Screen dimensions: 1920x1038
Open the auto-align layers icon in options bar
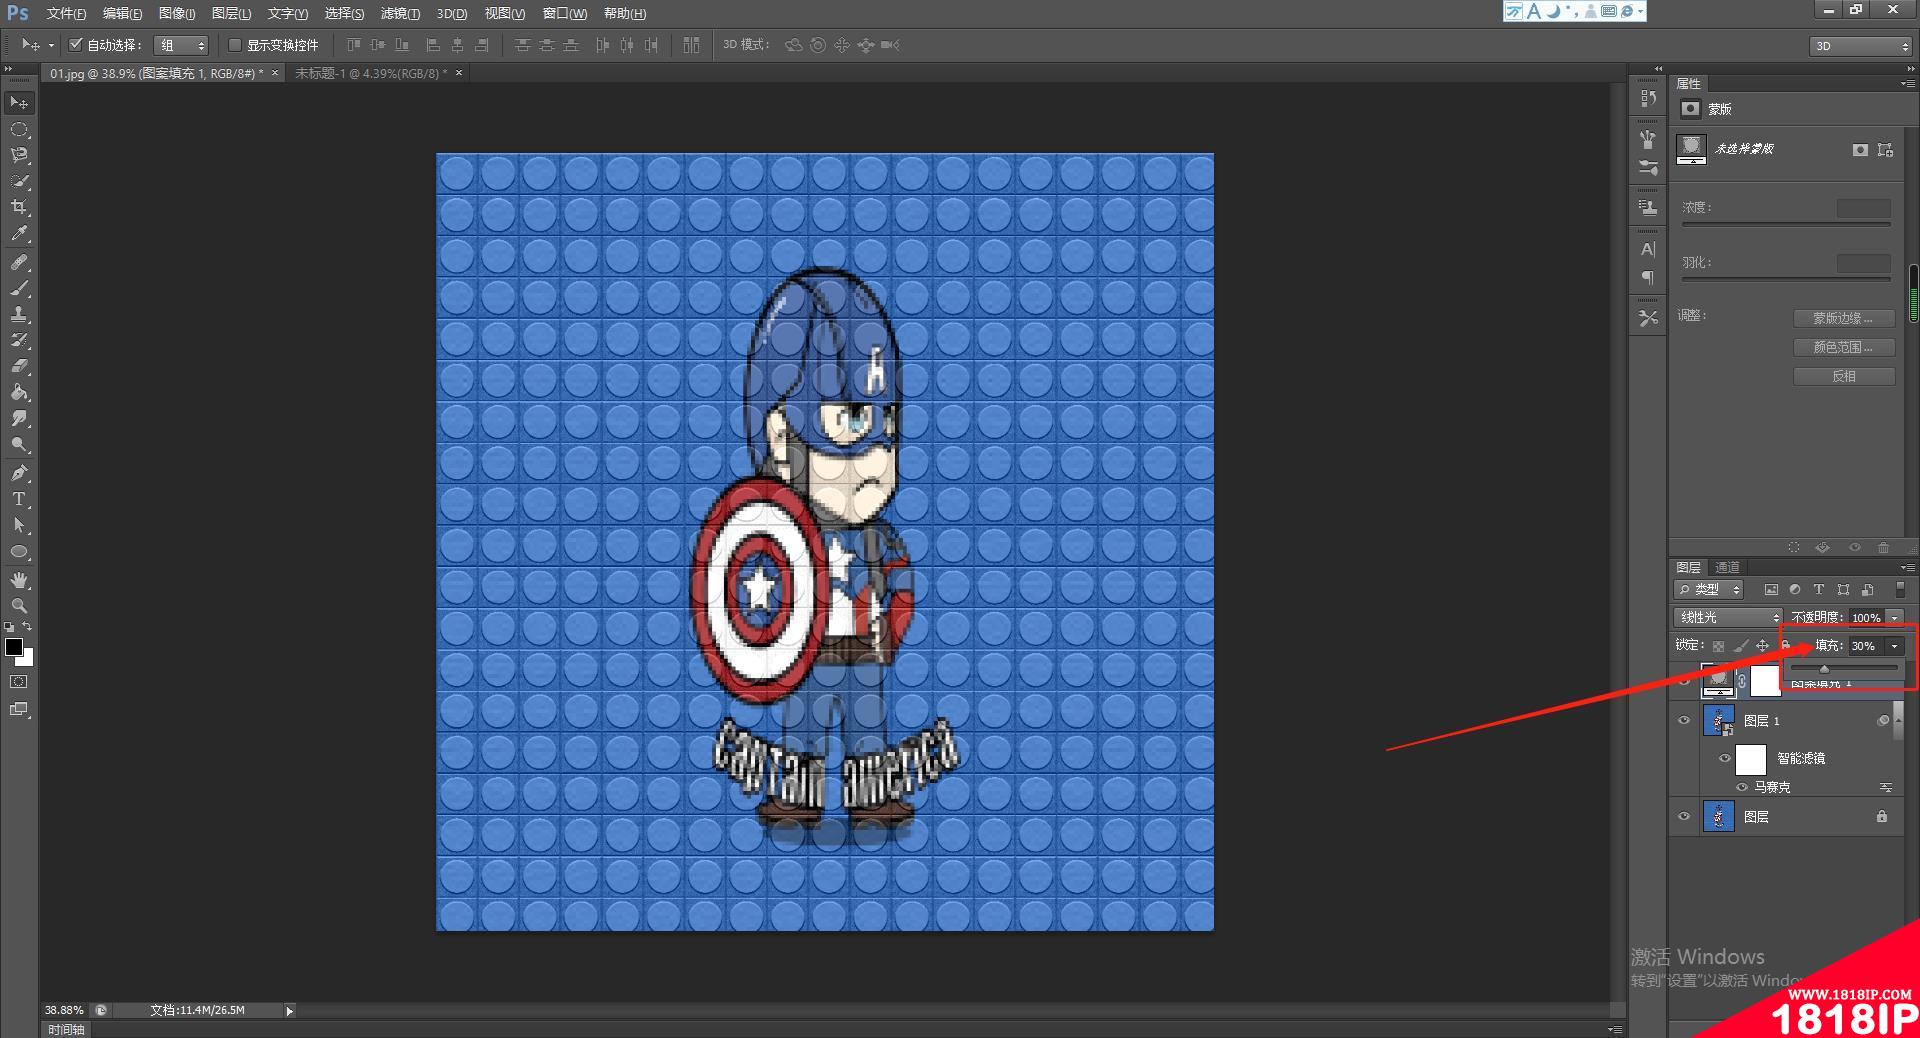691,45
